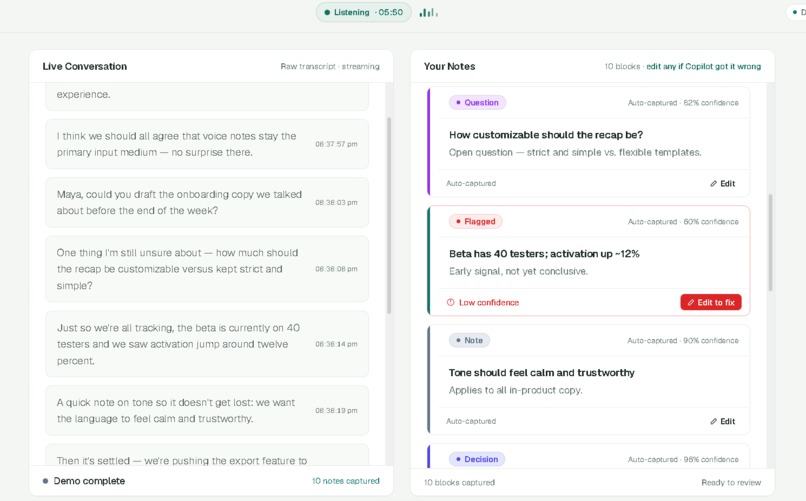Screen dimensions: 806x501
Task: Click 'Early signal, not yet conclusive' text
Action: 518,271
